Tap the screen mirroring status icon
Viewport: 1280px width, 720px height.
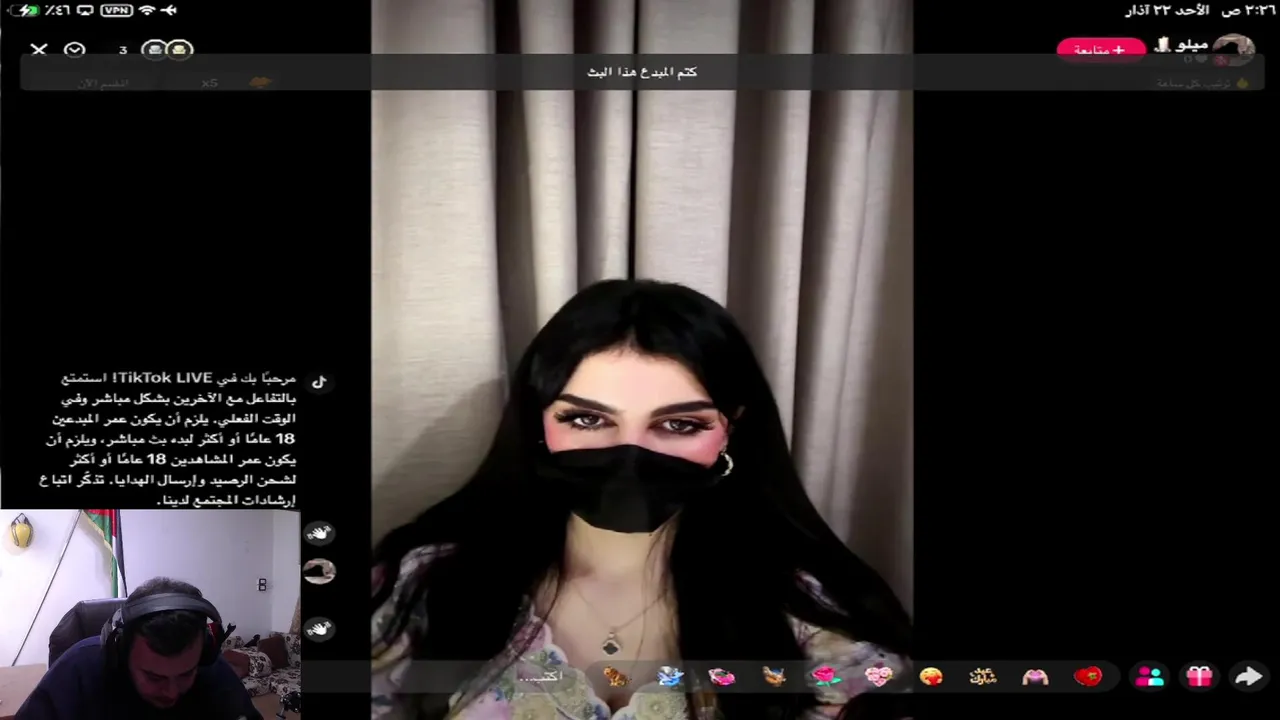85,10
